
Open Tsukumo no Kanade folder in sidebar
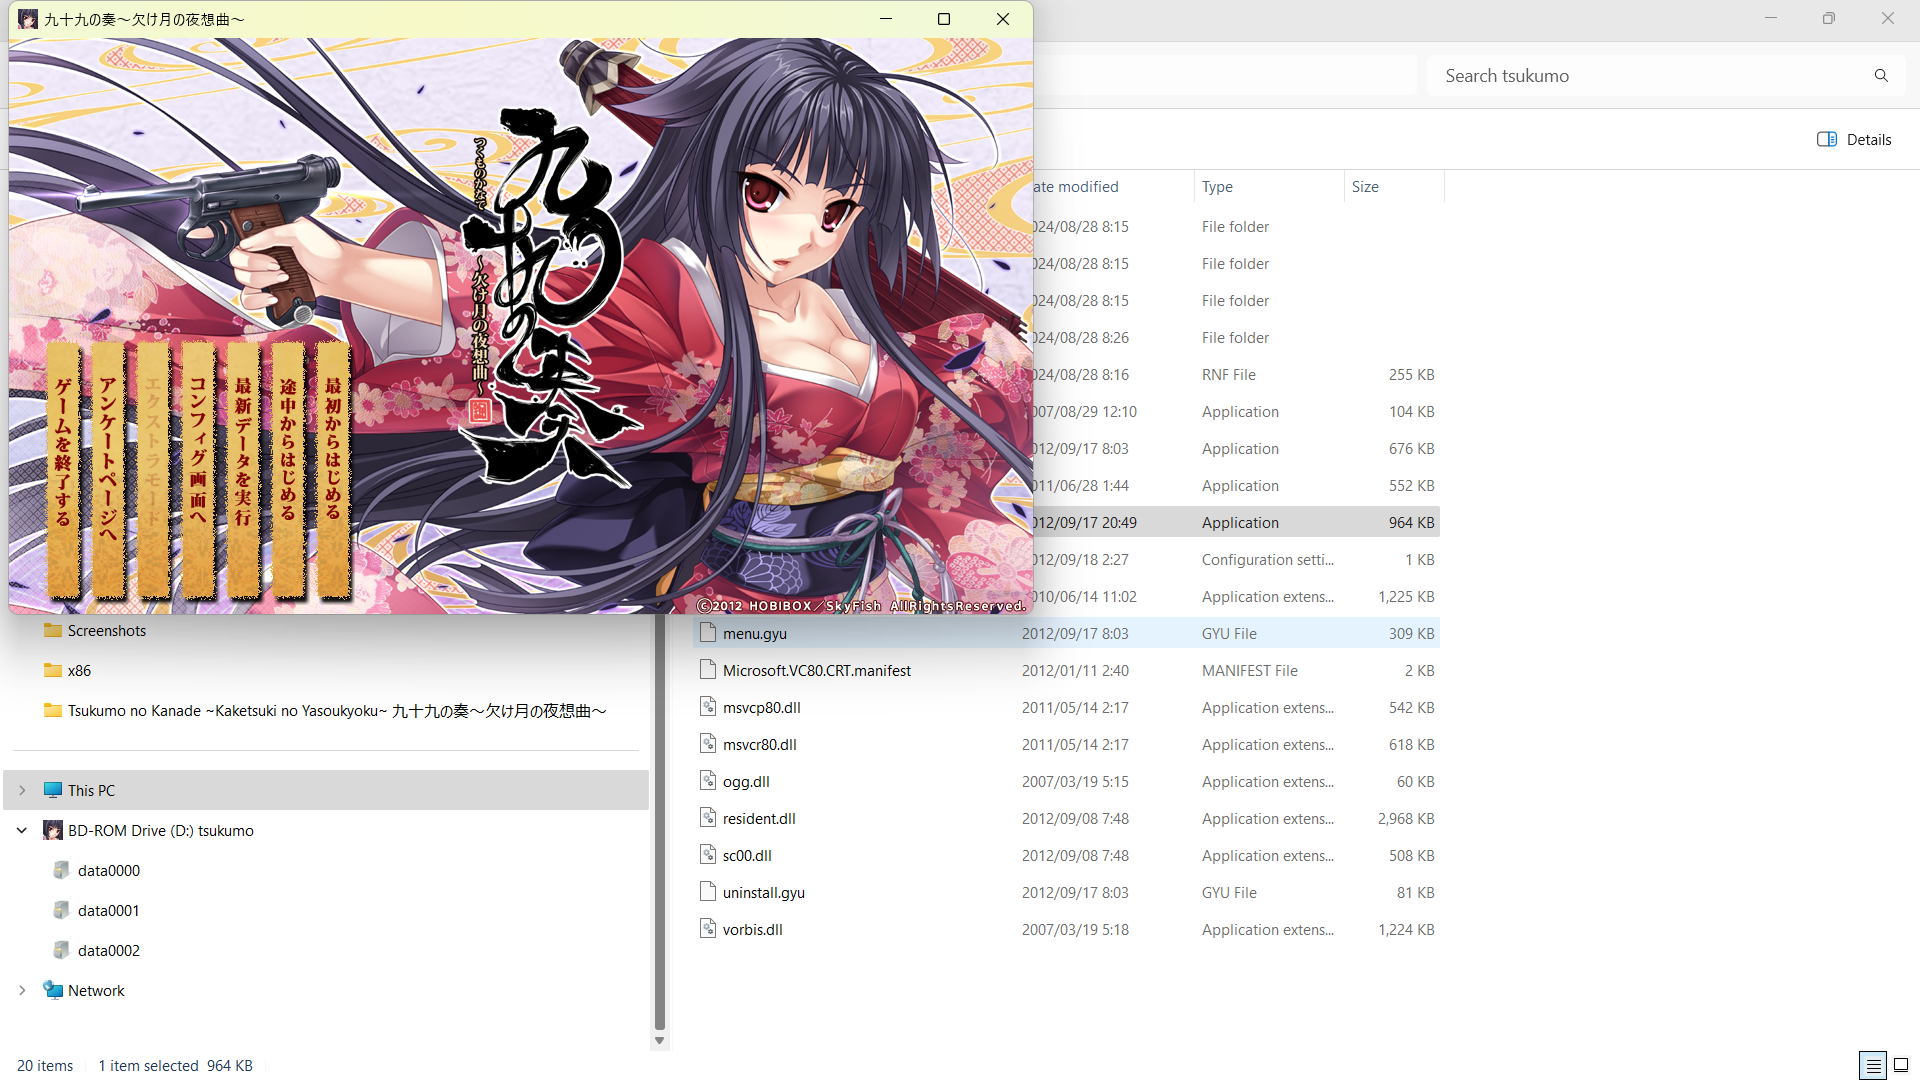coord(326,710)
